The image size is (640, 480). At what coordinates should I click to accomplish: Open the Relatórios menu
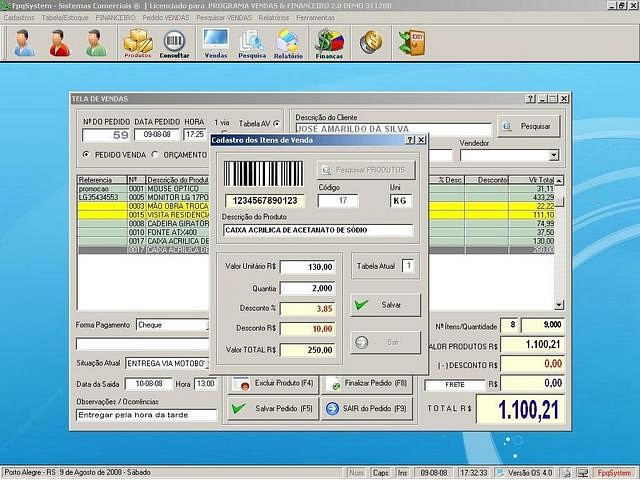[x=273, y=18]
